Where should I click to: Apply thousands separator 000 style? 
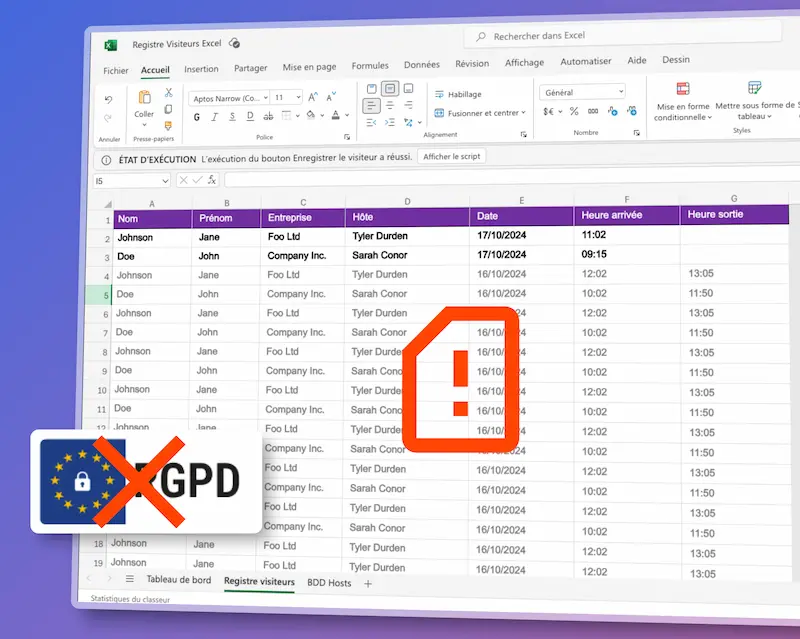point(593,111)
